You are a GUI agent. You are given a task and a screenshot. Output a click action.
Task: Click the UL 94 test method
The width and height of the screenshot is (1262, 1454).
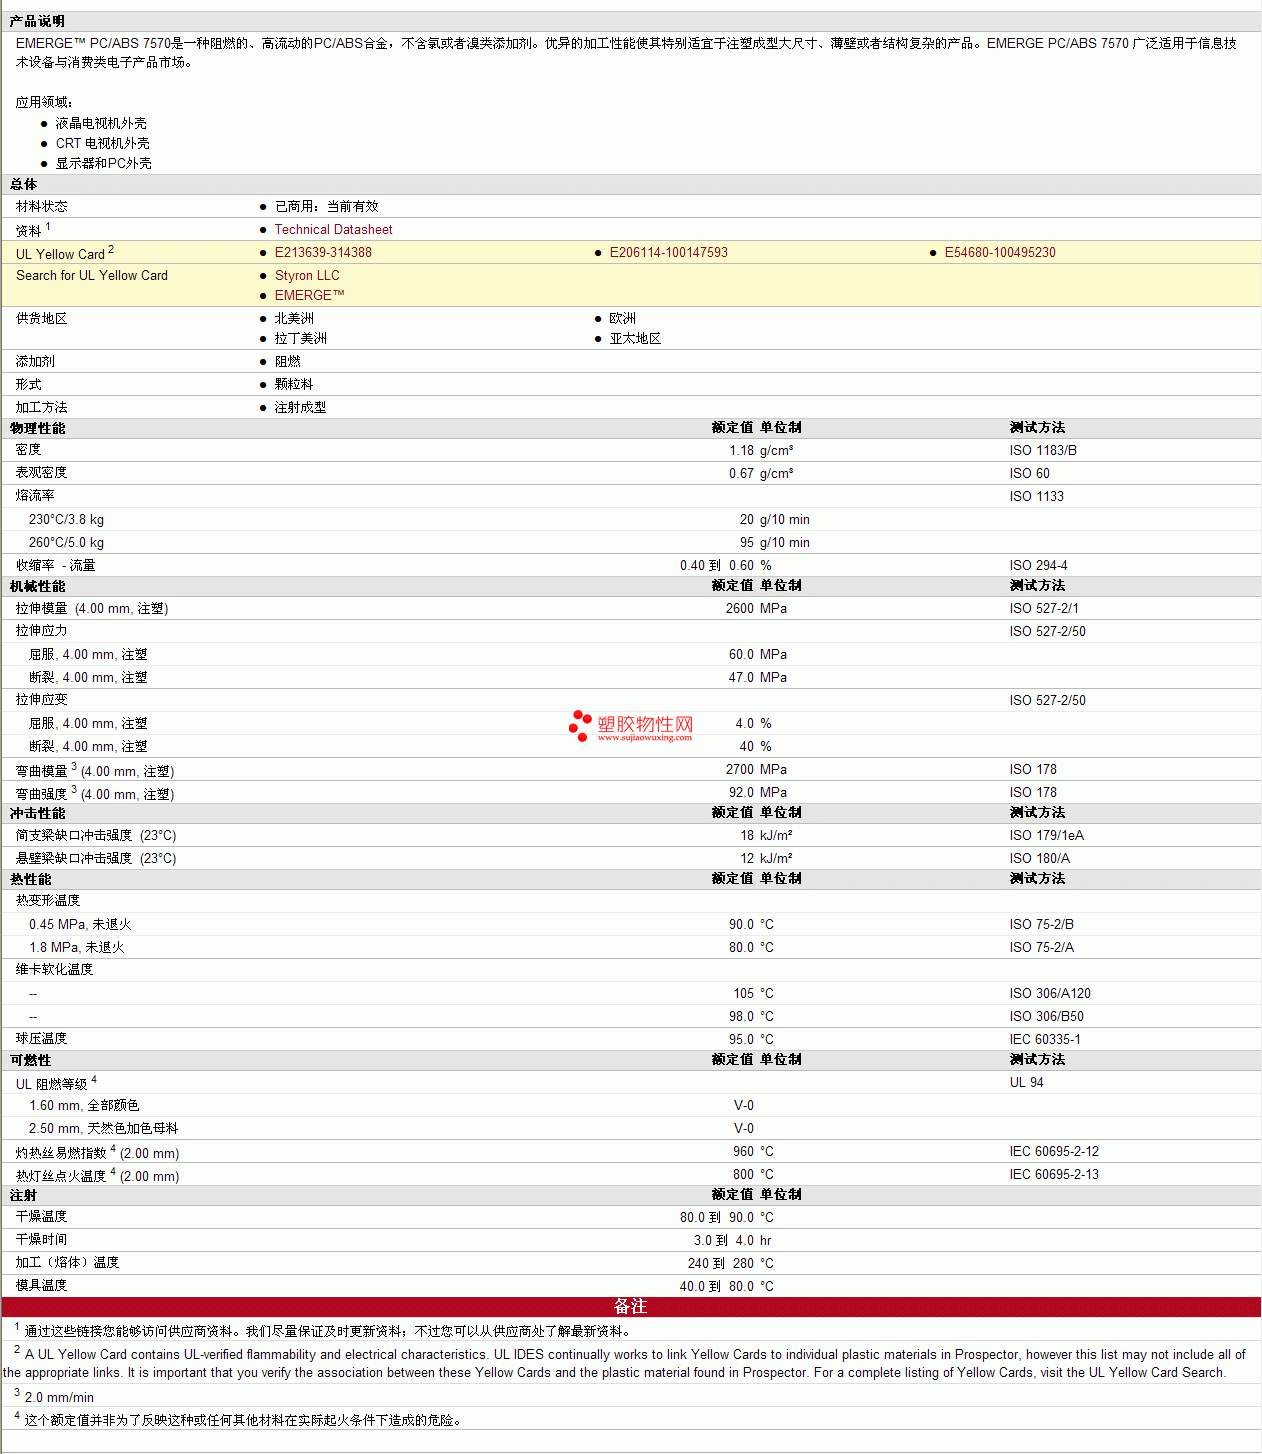pyautogui.click(x=1026, y=1082)
